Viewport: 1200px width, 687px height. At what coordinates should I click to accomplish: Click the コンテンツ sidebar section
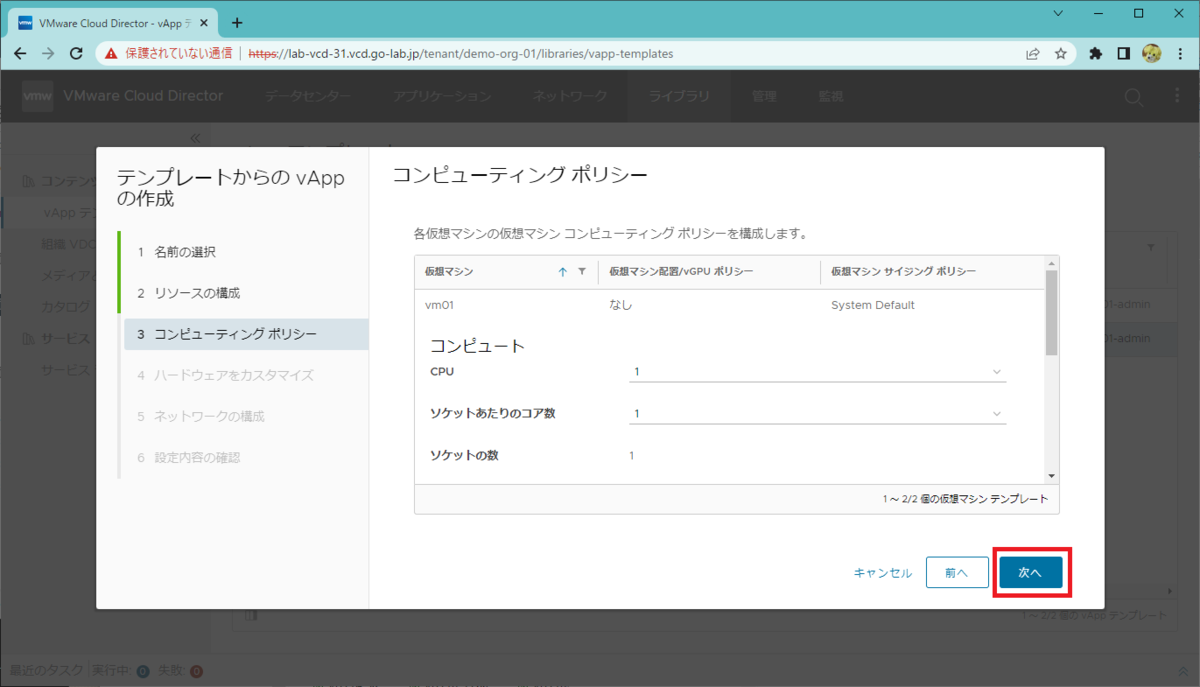[59, 182]
